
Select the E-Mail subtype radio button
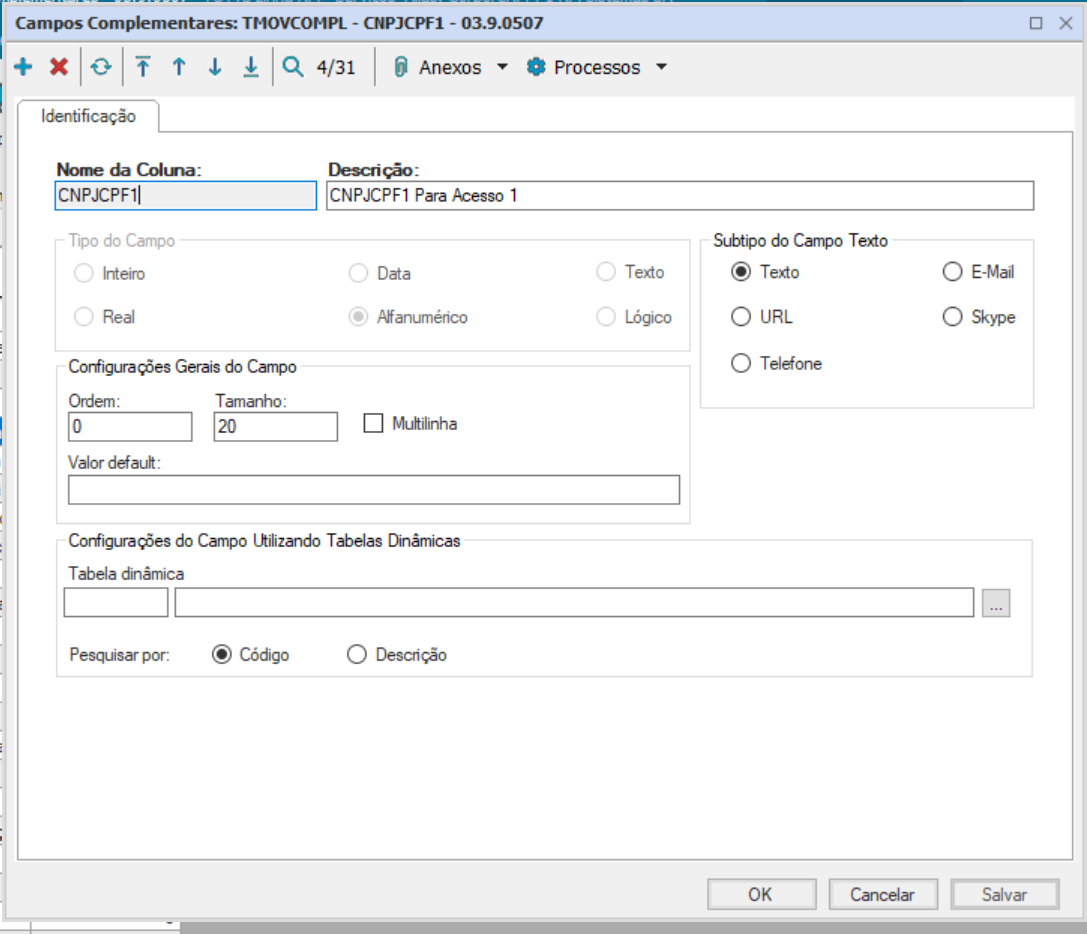952,272
